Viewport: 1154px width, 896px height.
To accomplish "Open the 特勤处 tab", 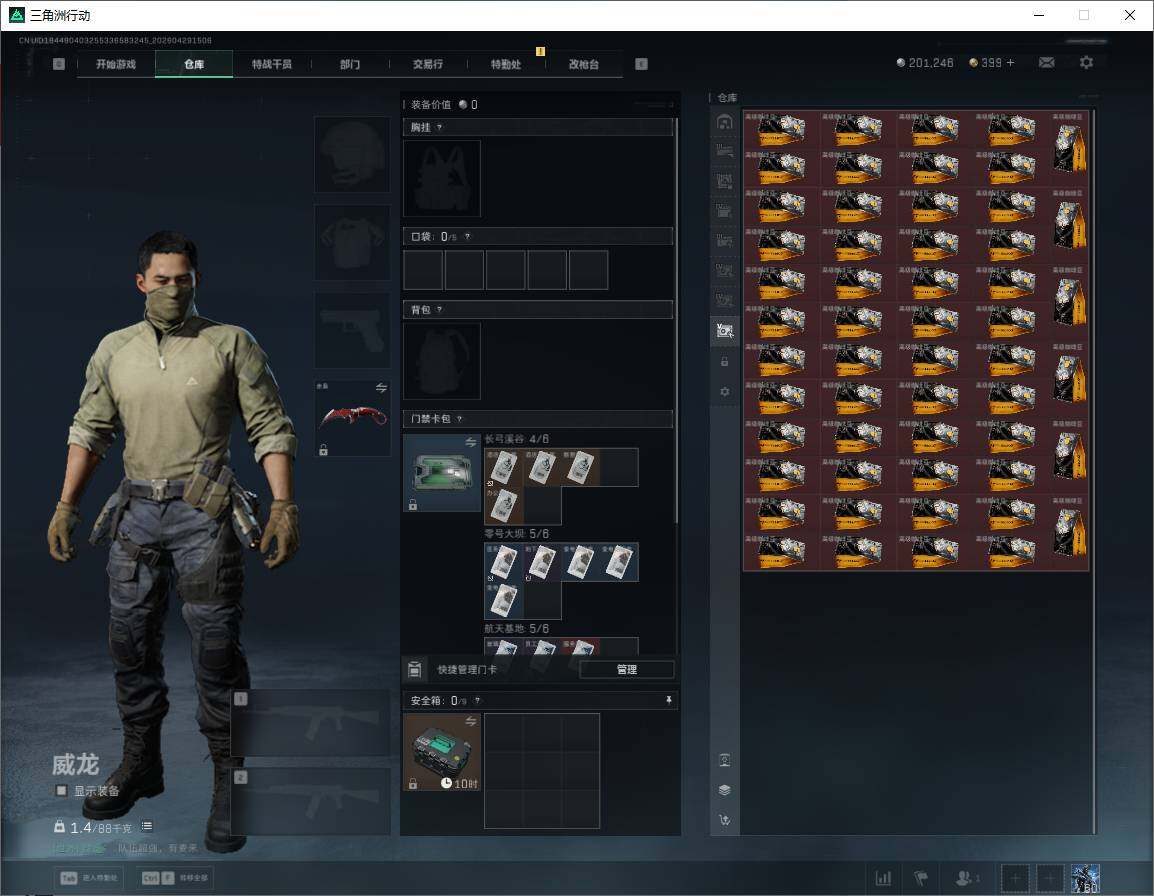I will click(x=506, y=64).
